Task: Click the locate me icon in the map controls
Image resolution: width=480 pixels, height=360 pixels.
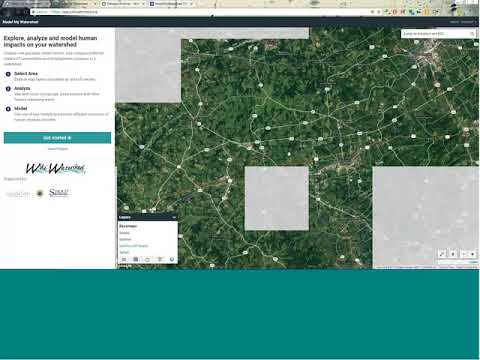Action: click(x=453, y=254)
